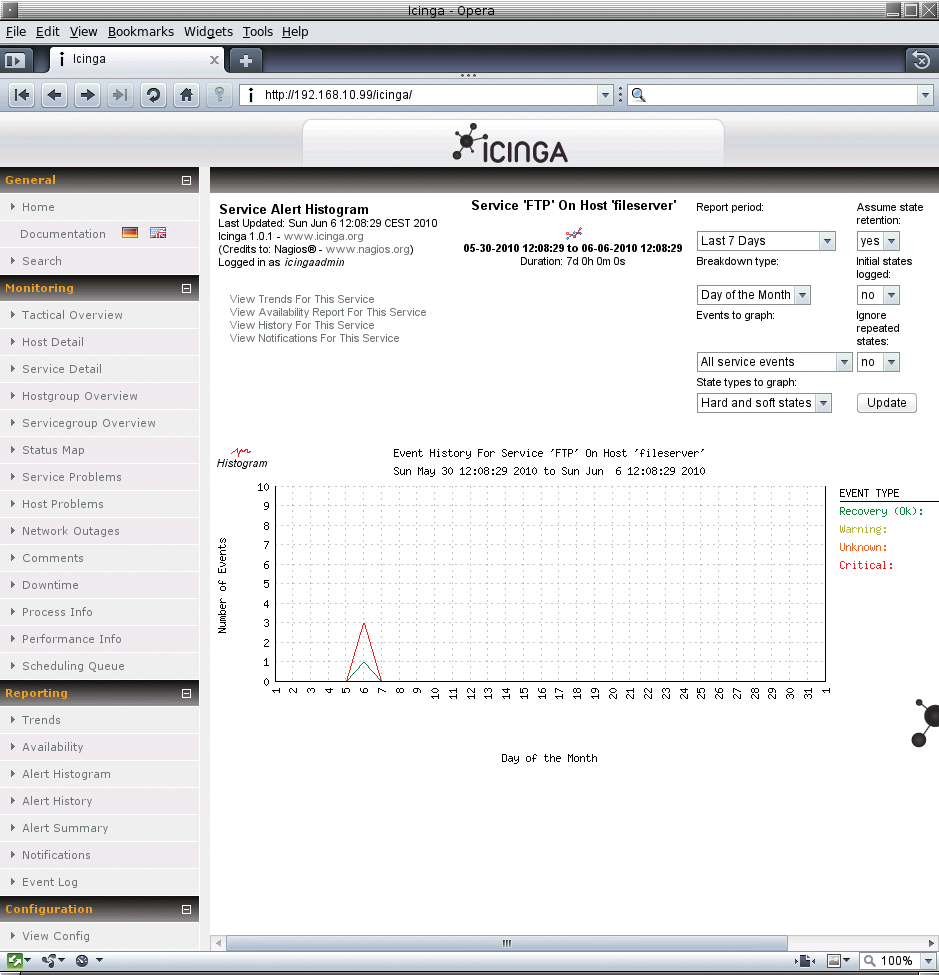Collapse the Reporting sidebar section
Screen dimensions: 939x975
point(186,694)
